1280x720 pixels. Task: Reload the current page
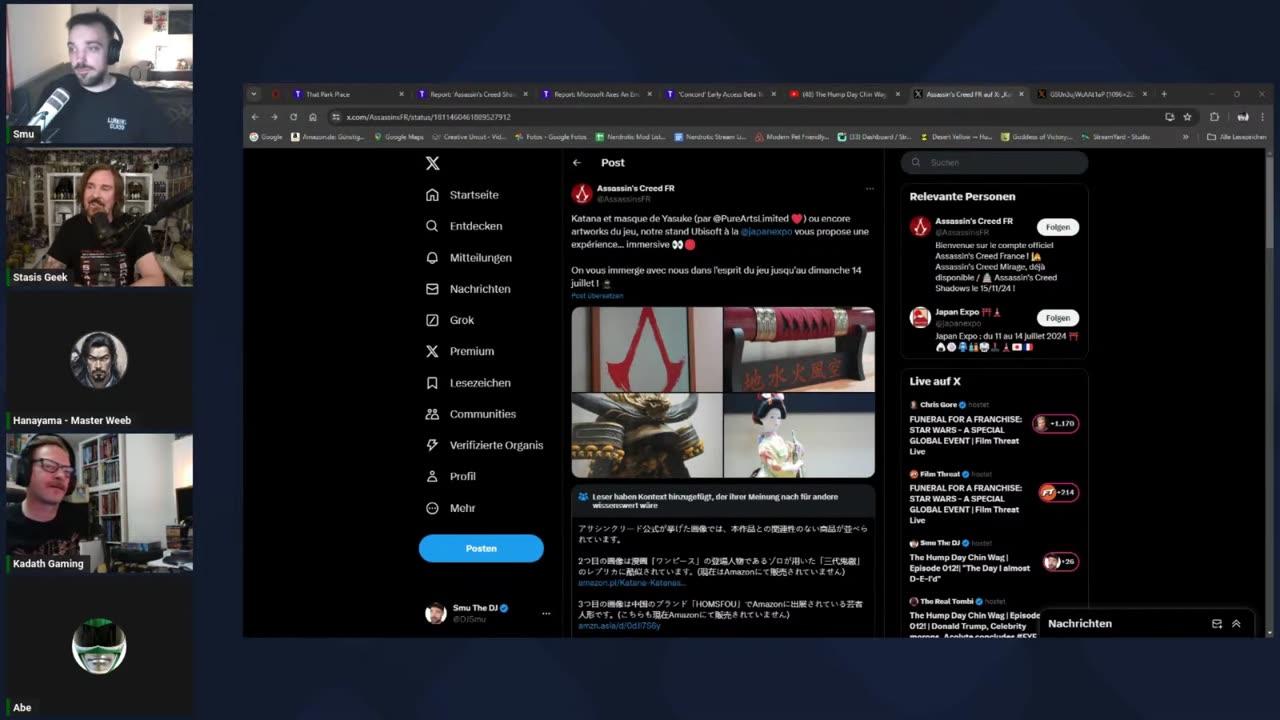tap(293, 117)
